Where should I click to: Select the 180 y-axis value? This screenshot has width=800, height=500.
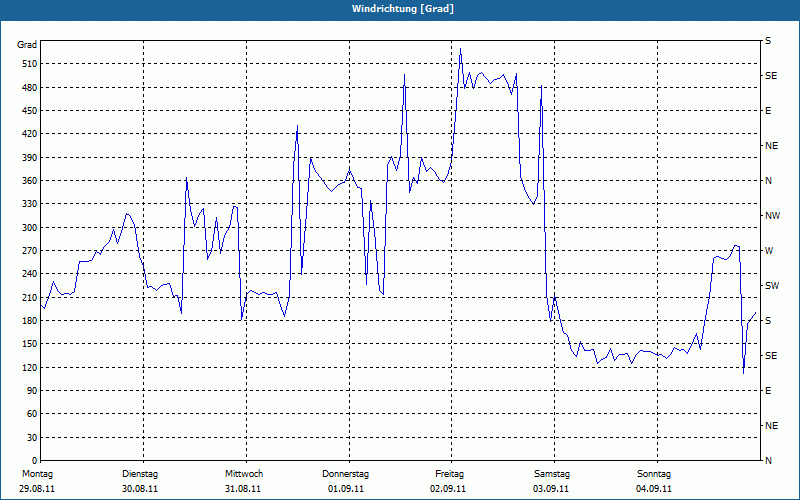[x=30, y=320]
